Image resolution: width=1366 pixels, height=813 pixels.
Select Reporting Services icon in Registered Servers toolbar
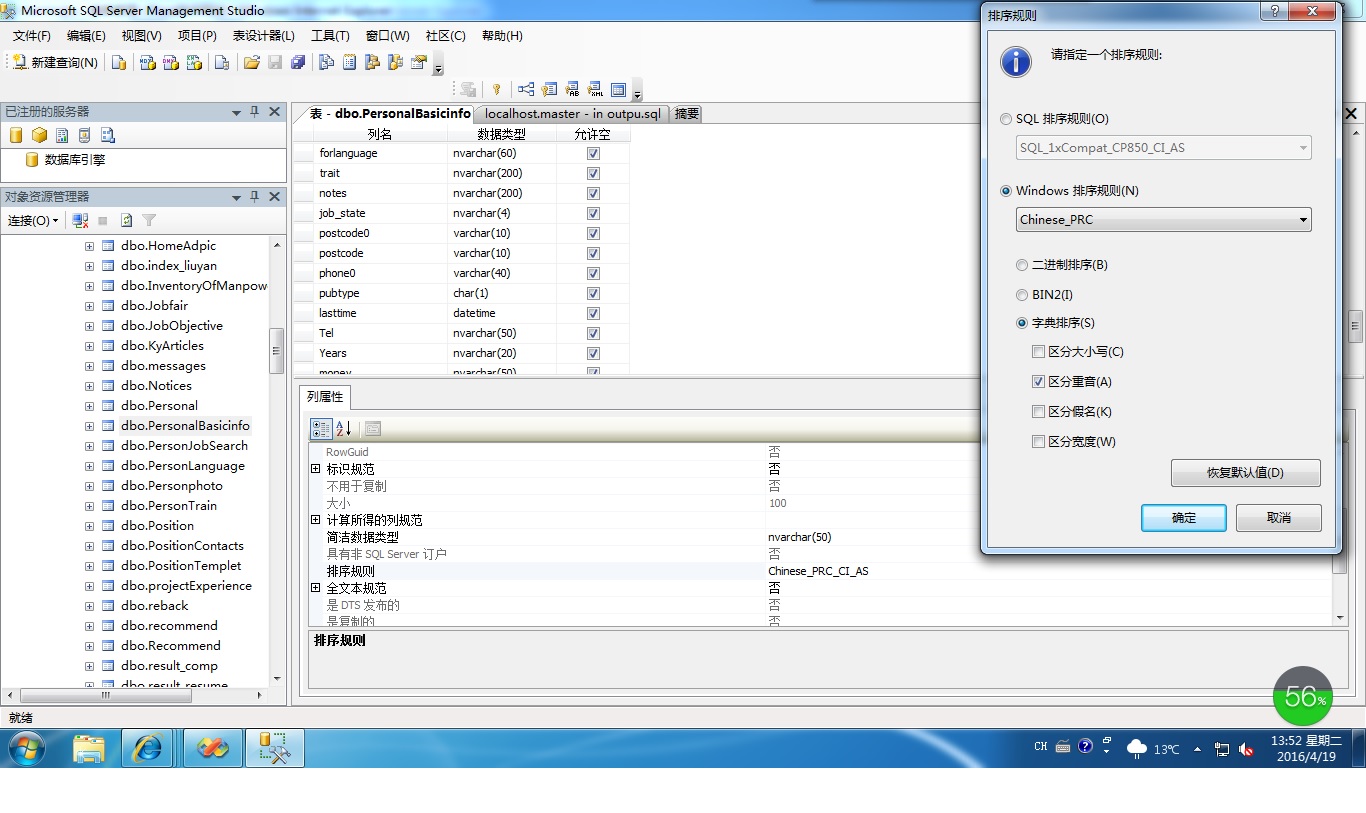62,135
